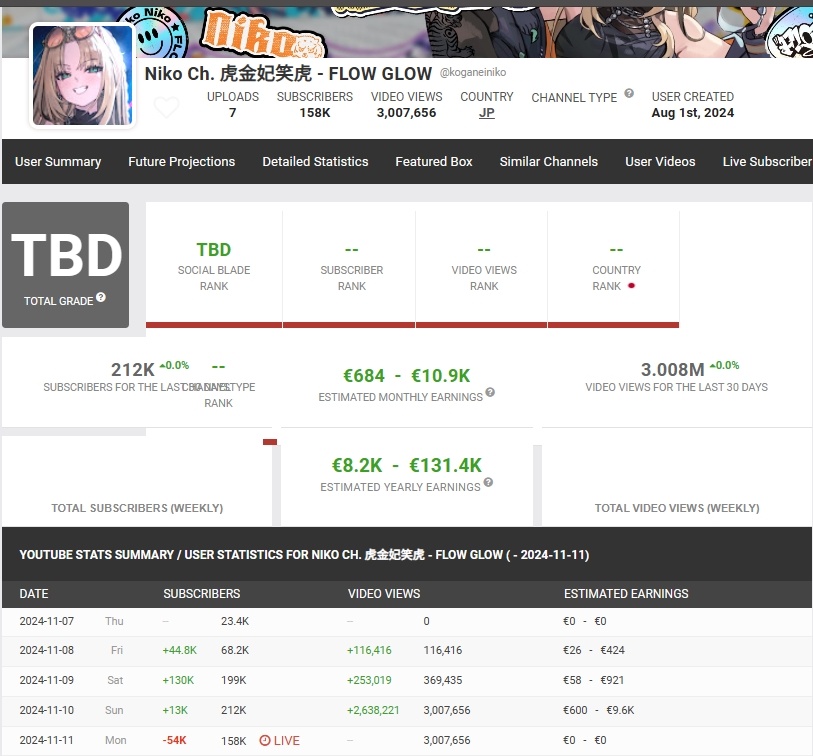The image size is (813, 756).
Task: Click the Total Video Views (Weekly) label
Action: (677, 508)
